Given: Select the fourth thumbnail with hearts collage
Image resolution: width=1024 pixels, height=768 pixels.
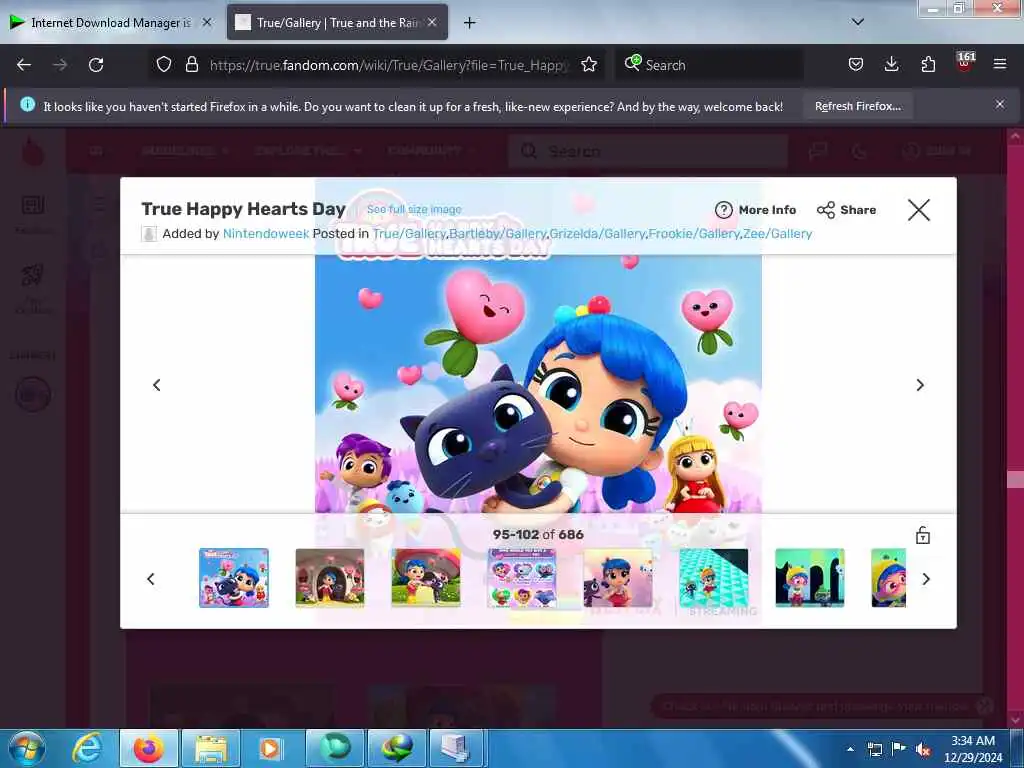Looking at the screenshot, I should [x=522, y=578].
